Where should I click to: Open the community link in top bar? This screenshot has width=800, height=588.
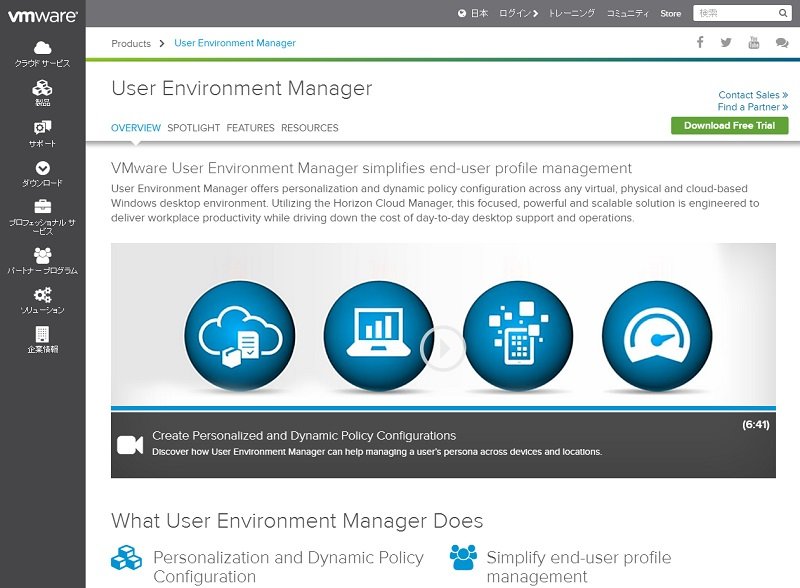[x=628, y=13]
